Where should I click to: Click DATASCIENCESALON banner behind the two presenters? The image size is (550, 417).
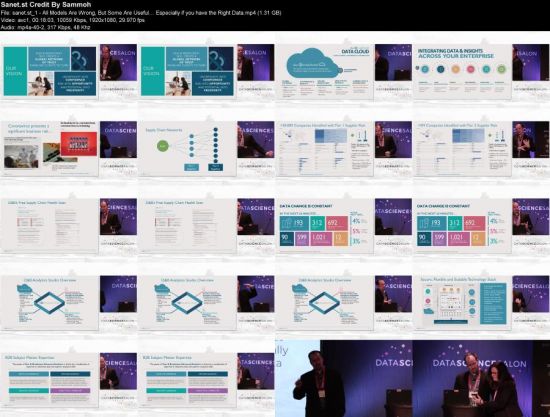click(x=479, y=363)
